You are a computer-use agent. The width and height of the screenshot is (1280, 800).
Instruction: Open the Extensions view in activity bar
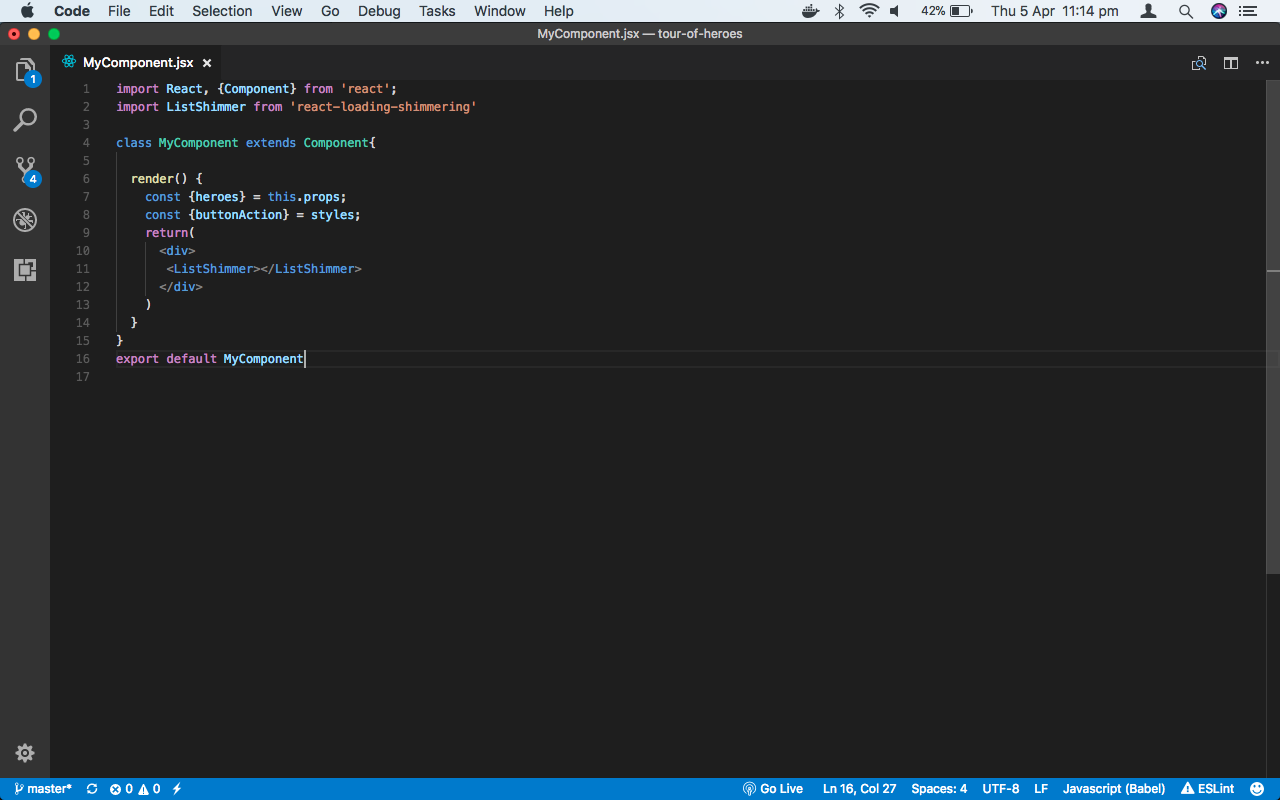click(25, 269)
